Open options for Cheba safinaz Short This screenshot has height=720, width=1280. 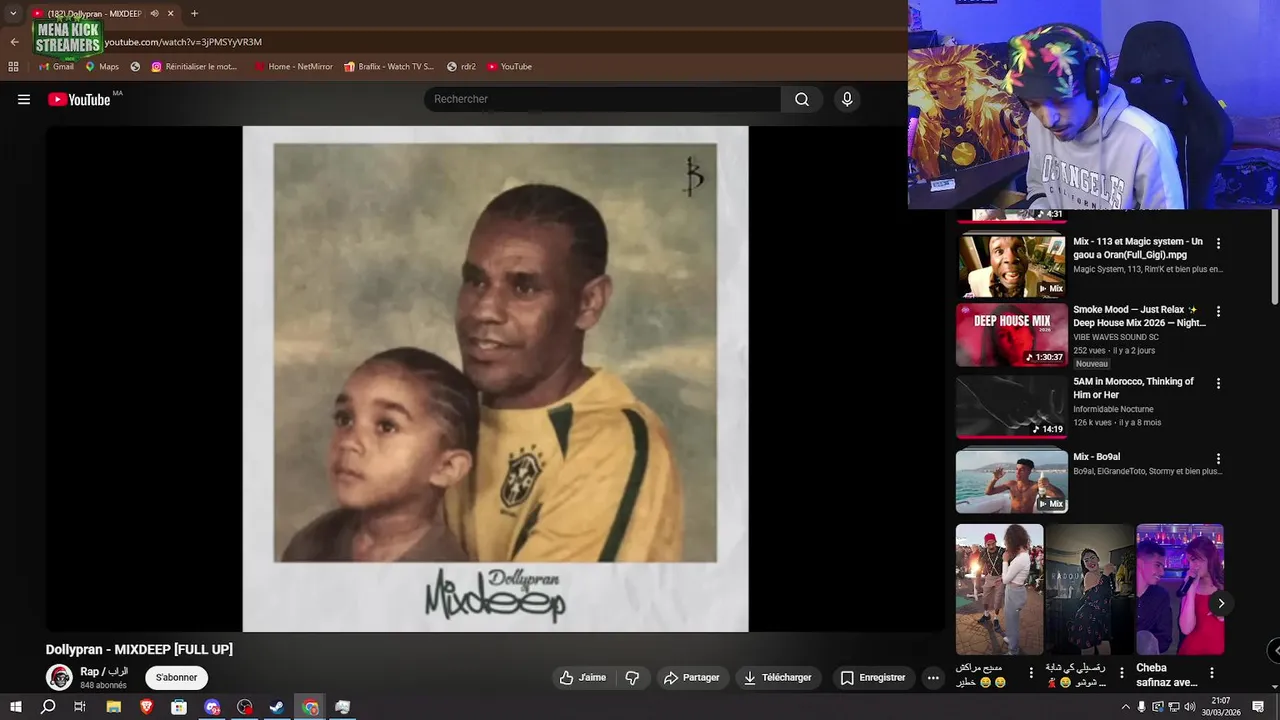(1212, 673)
